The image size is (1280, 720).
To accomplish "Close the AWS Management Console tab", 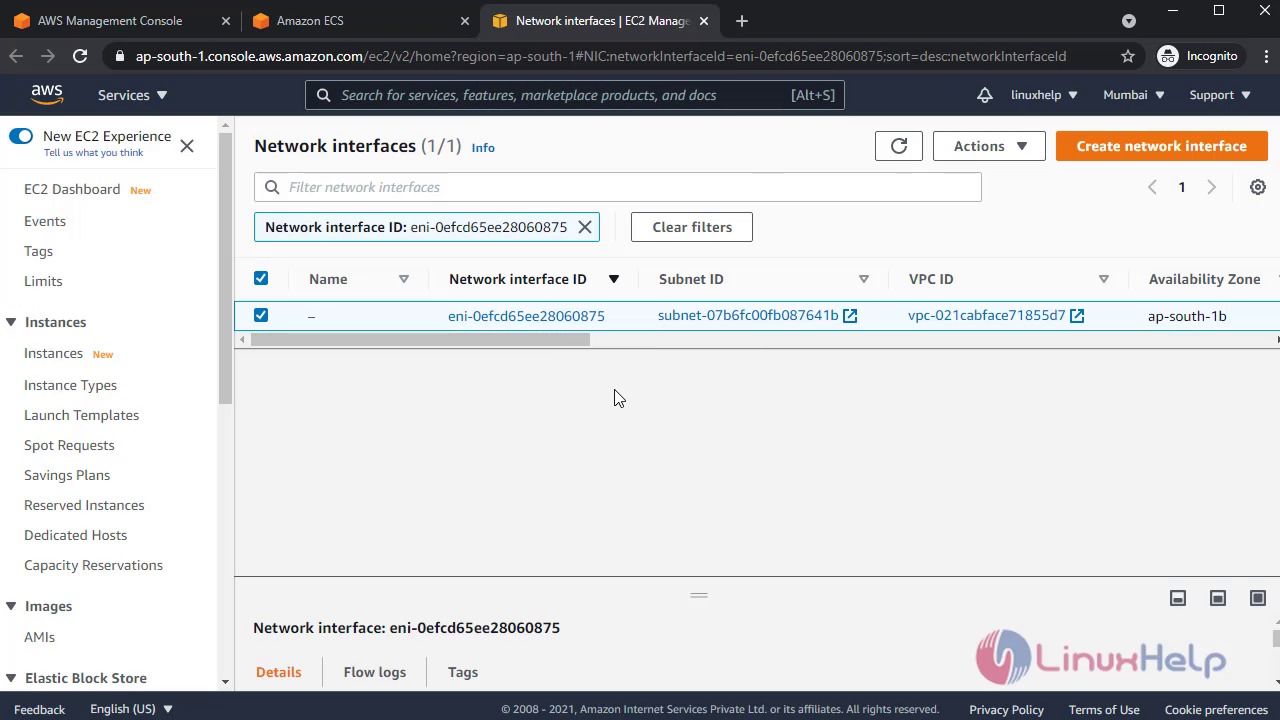I will 225,20.
